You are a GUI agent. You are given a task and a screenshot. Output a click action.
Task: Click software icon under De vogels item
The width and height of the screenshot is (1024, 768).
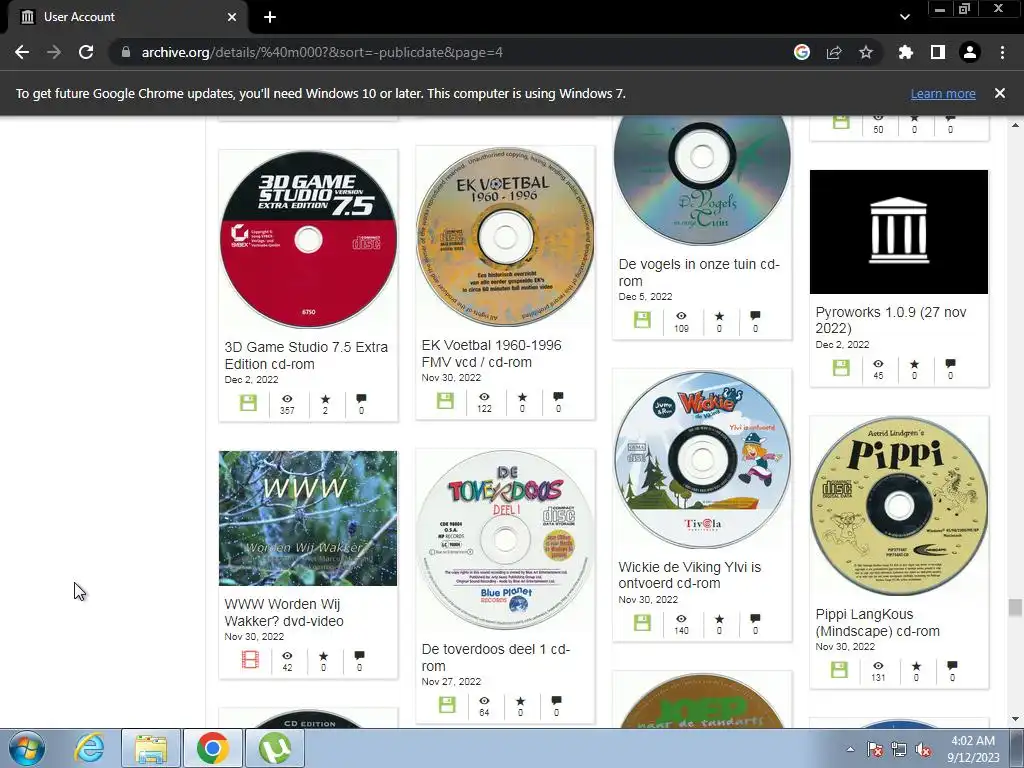click(643, 320)
